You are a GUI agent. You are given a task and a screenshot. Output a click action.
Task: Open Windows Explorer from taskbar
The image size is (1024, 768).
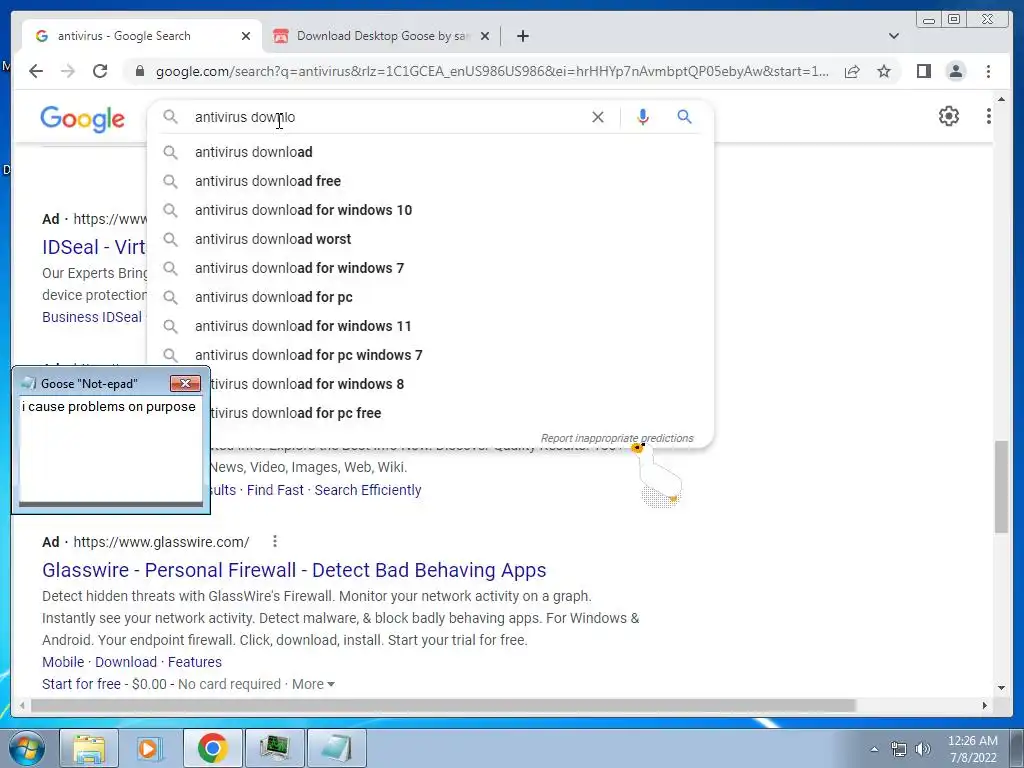click(89, 748)
